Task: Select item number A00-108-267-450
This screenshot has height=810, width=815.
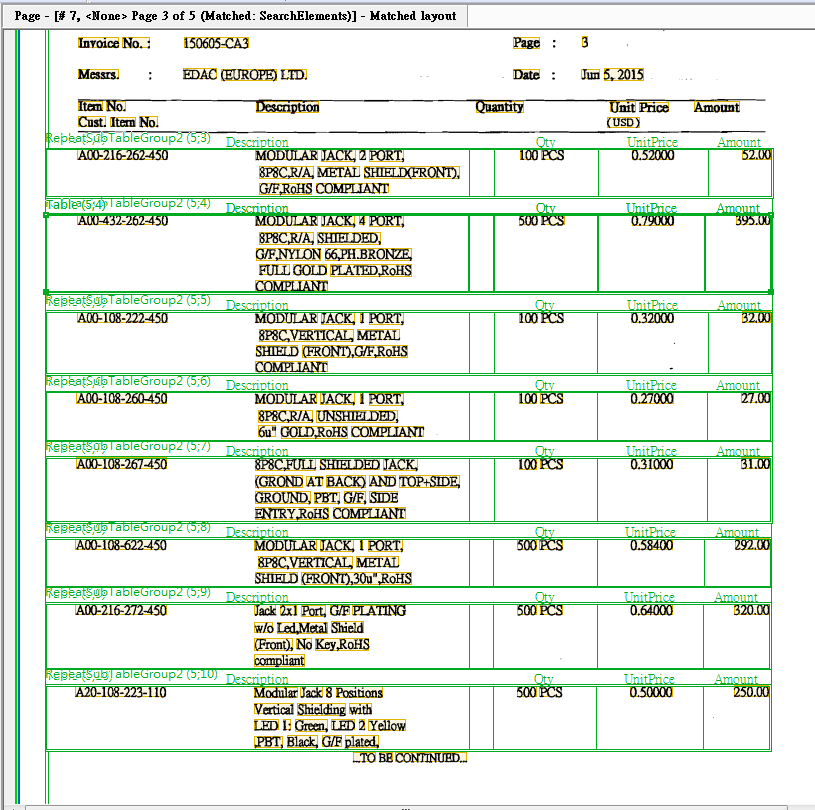Action: pos(122,464)
